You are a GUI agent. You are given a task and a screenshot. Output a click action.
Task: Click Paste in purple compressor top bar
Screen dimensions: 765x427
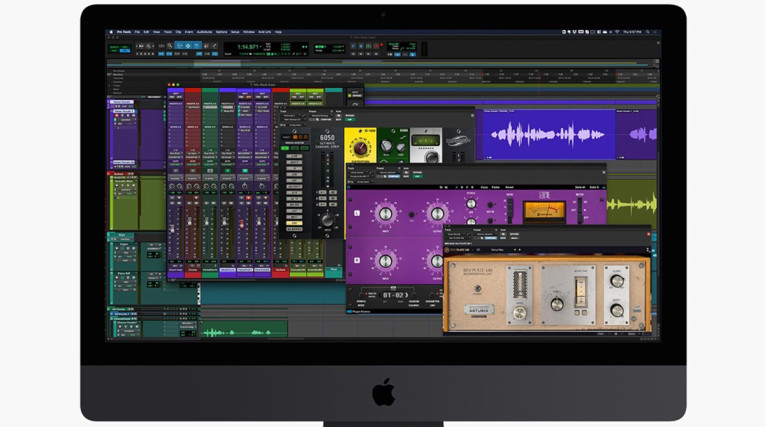pyautogui.click(x=496, y=187)
